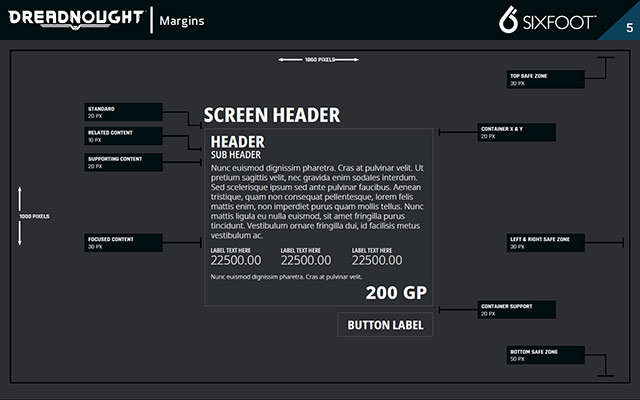
Task: Click the 200 GP price text
Action: (x=395, y=293)
